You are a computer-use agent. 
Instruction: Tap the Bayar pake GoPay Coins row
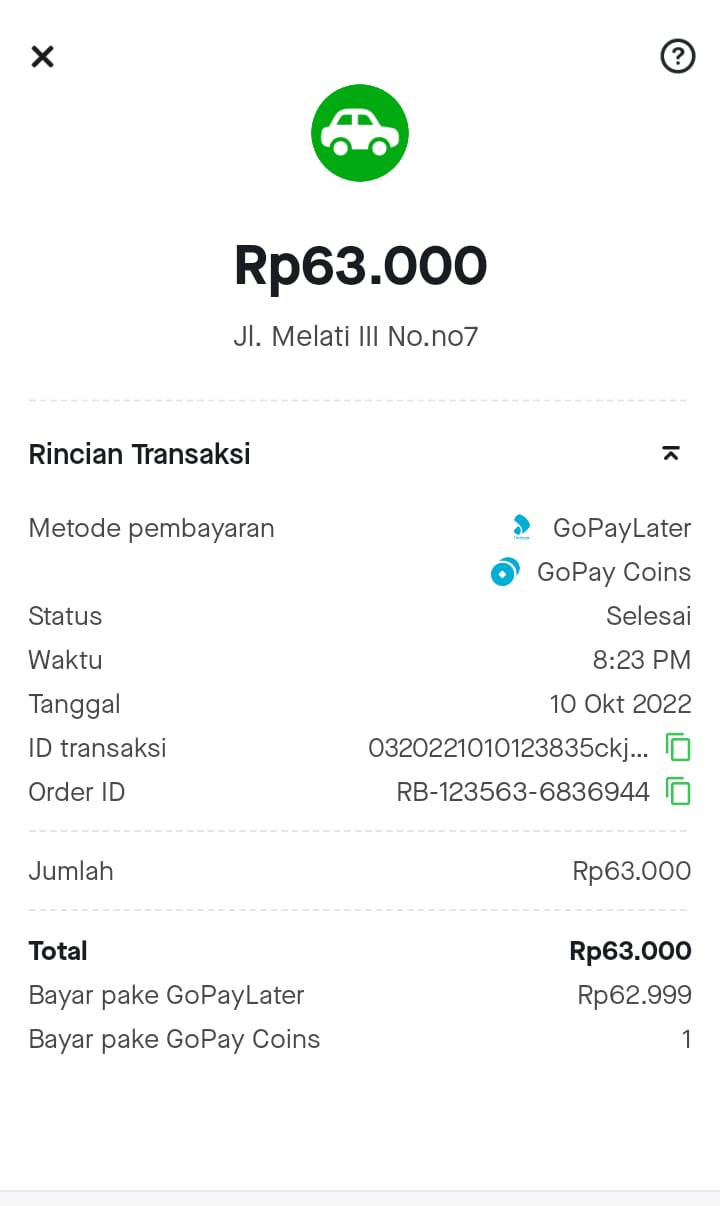coord(174,1039)
